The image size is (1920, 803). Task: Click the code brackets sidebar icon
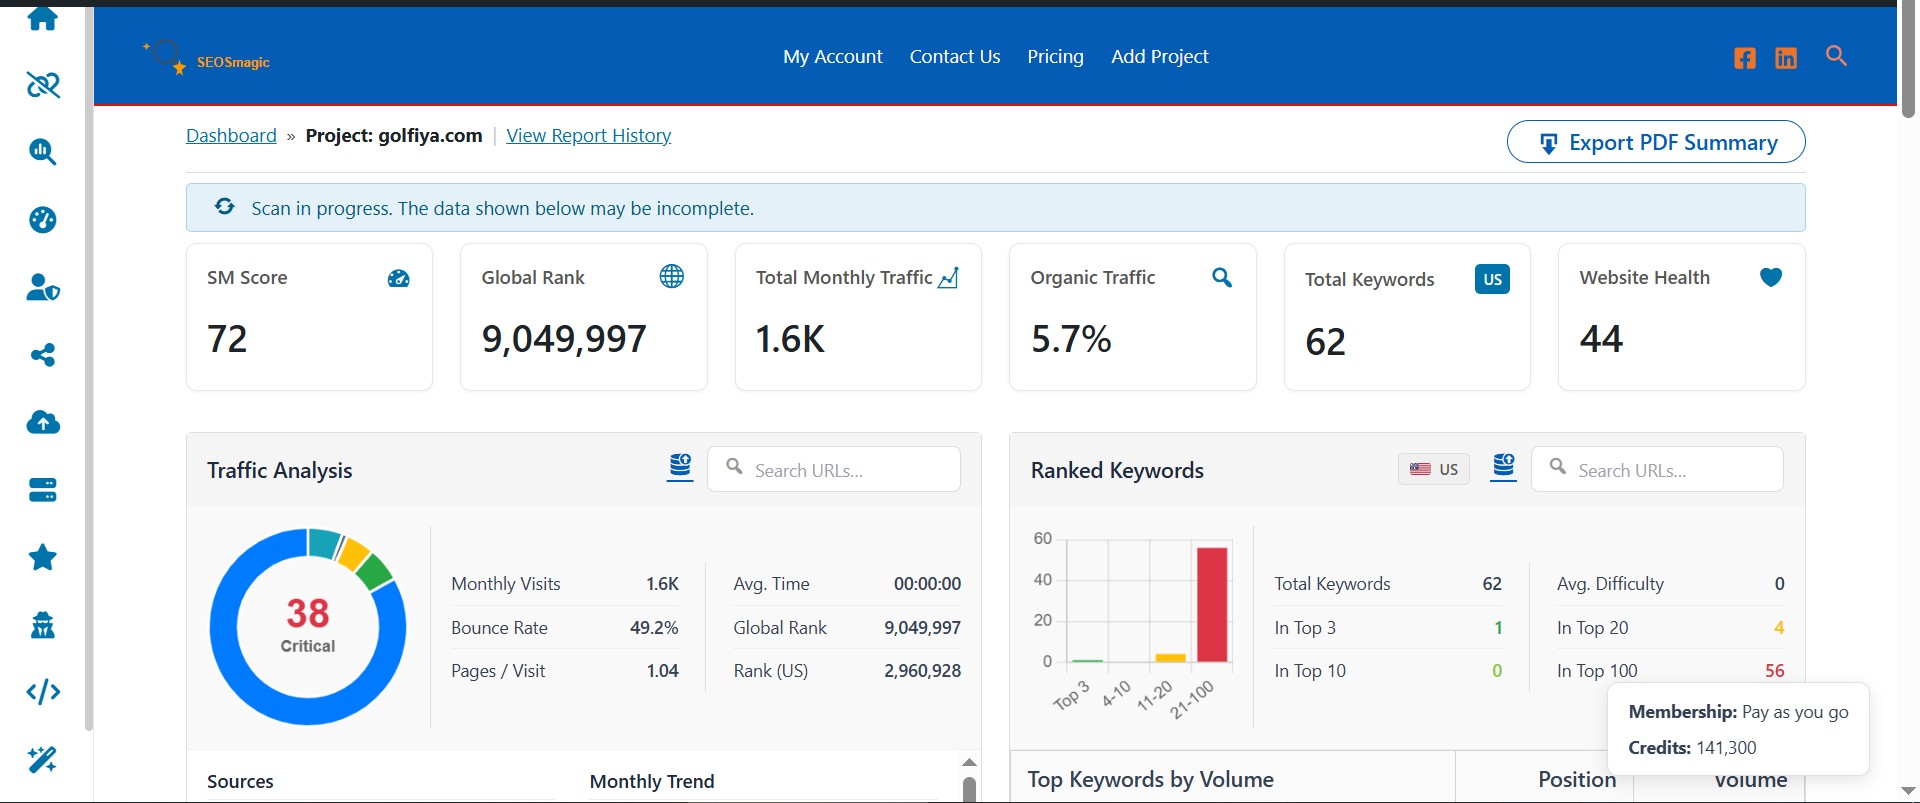[x=43, y=692]
